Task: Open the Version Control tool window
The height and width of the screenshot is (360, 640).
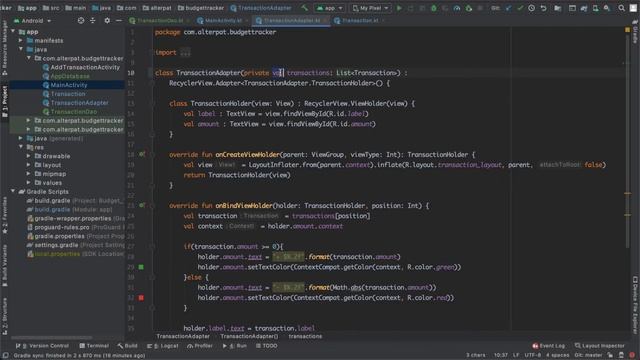Action: pos(42,346)
